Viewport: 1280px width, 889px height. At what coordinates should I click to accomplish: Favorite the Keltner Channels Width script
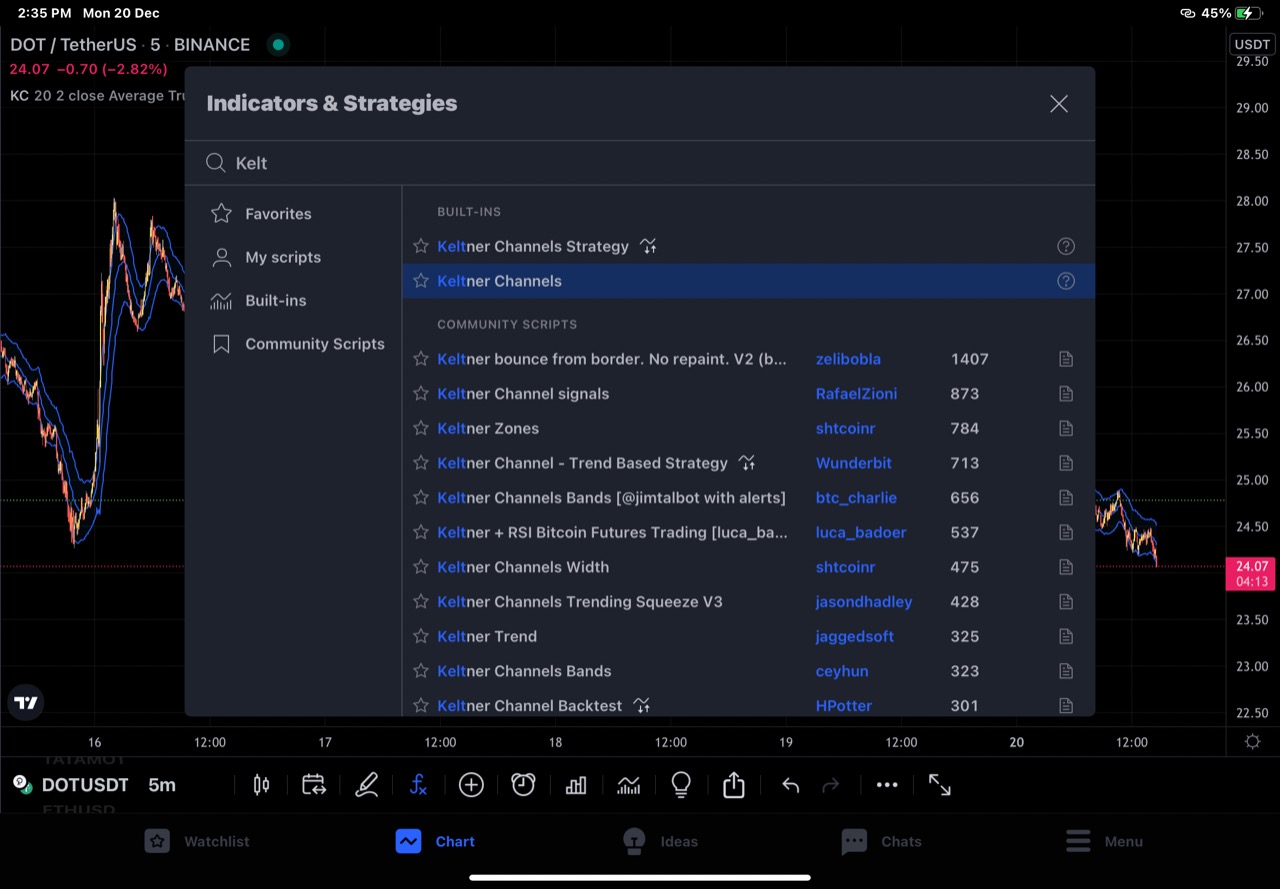pos(421,567)
